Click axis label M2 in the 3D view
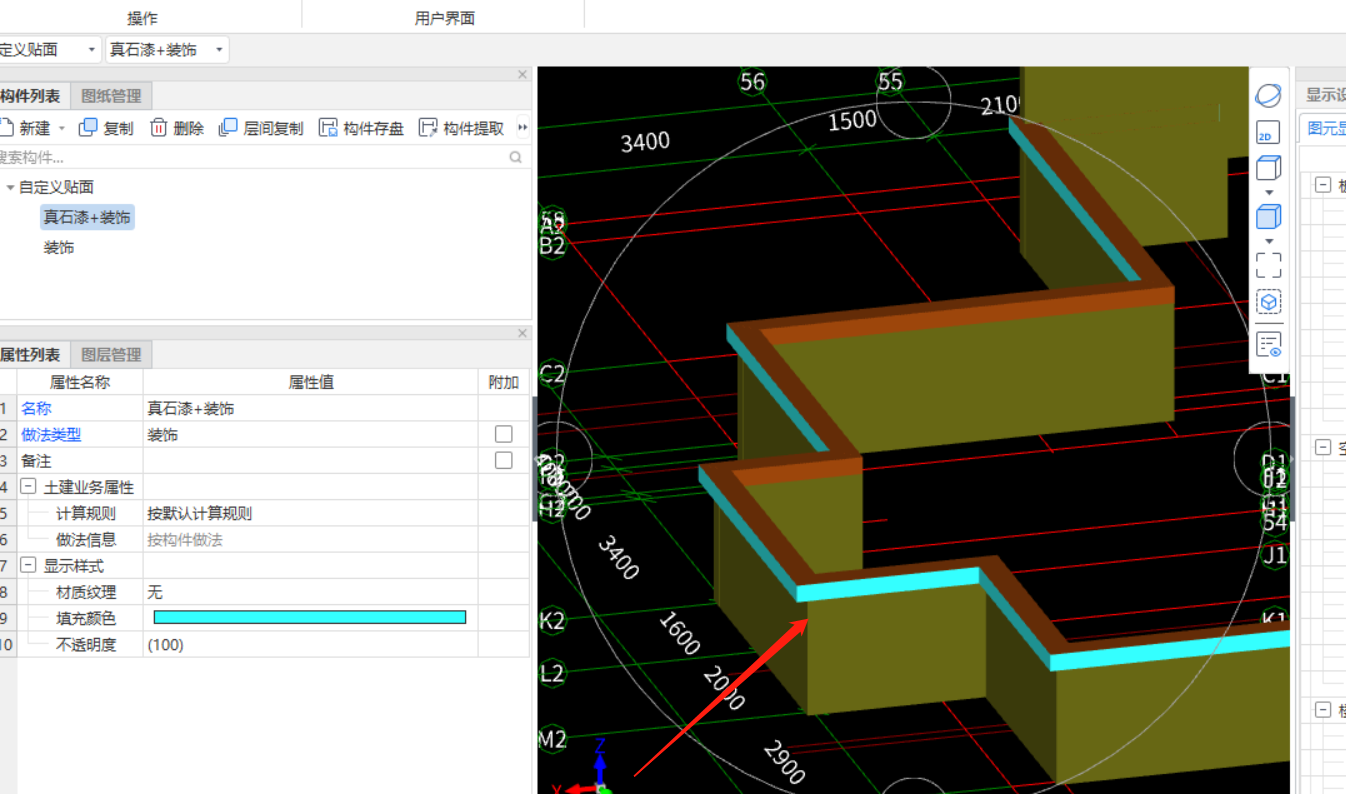Image resolution: width=1346 pixels, height=794 pixels. coord(552,739)
